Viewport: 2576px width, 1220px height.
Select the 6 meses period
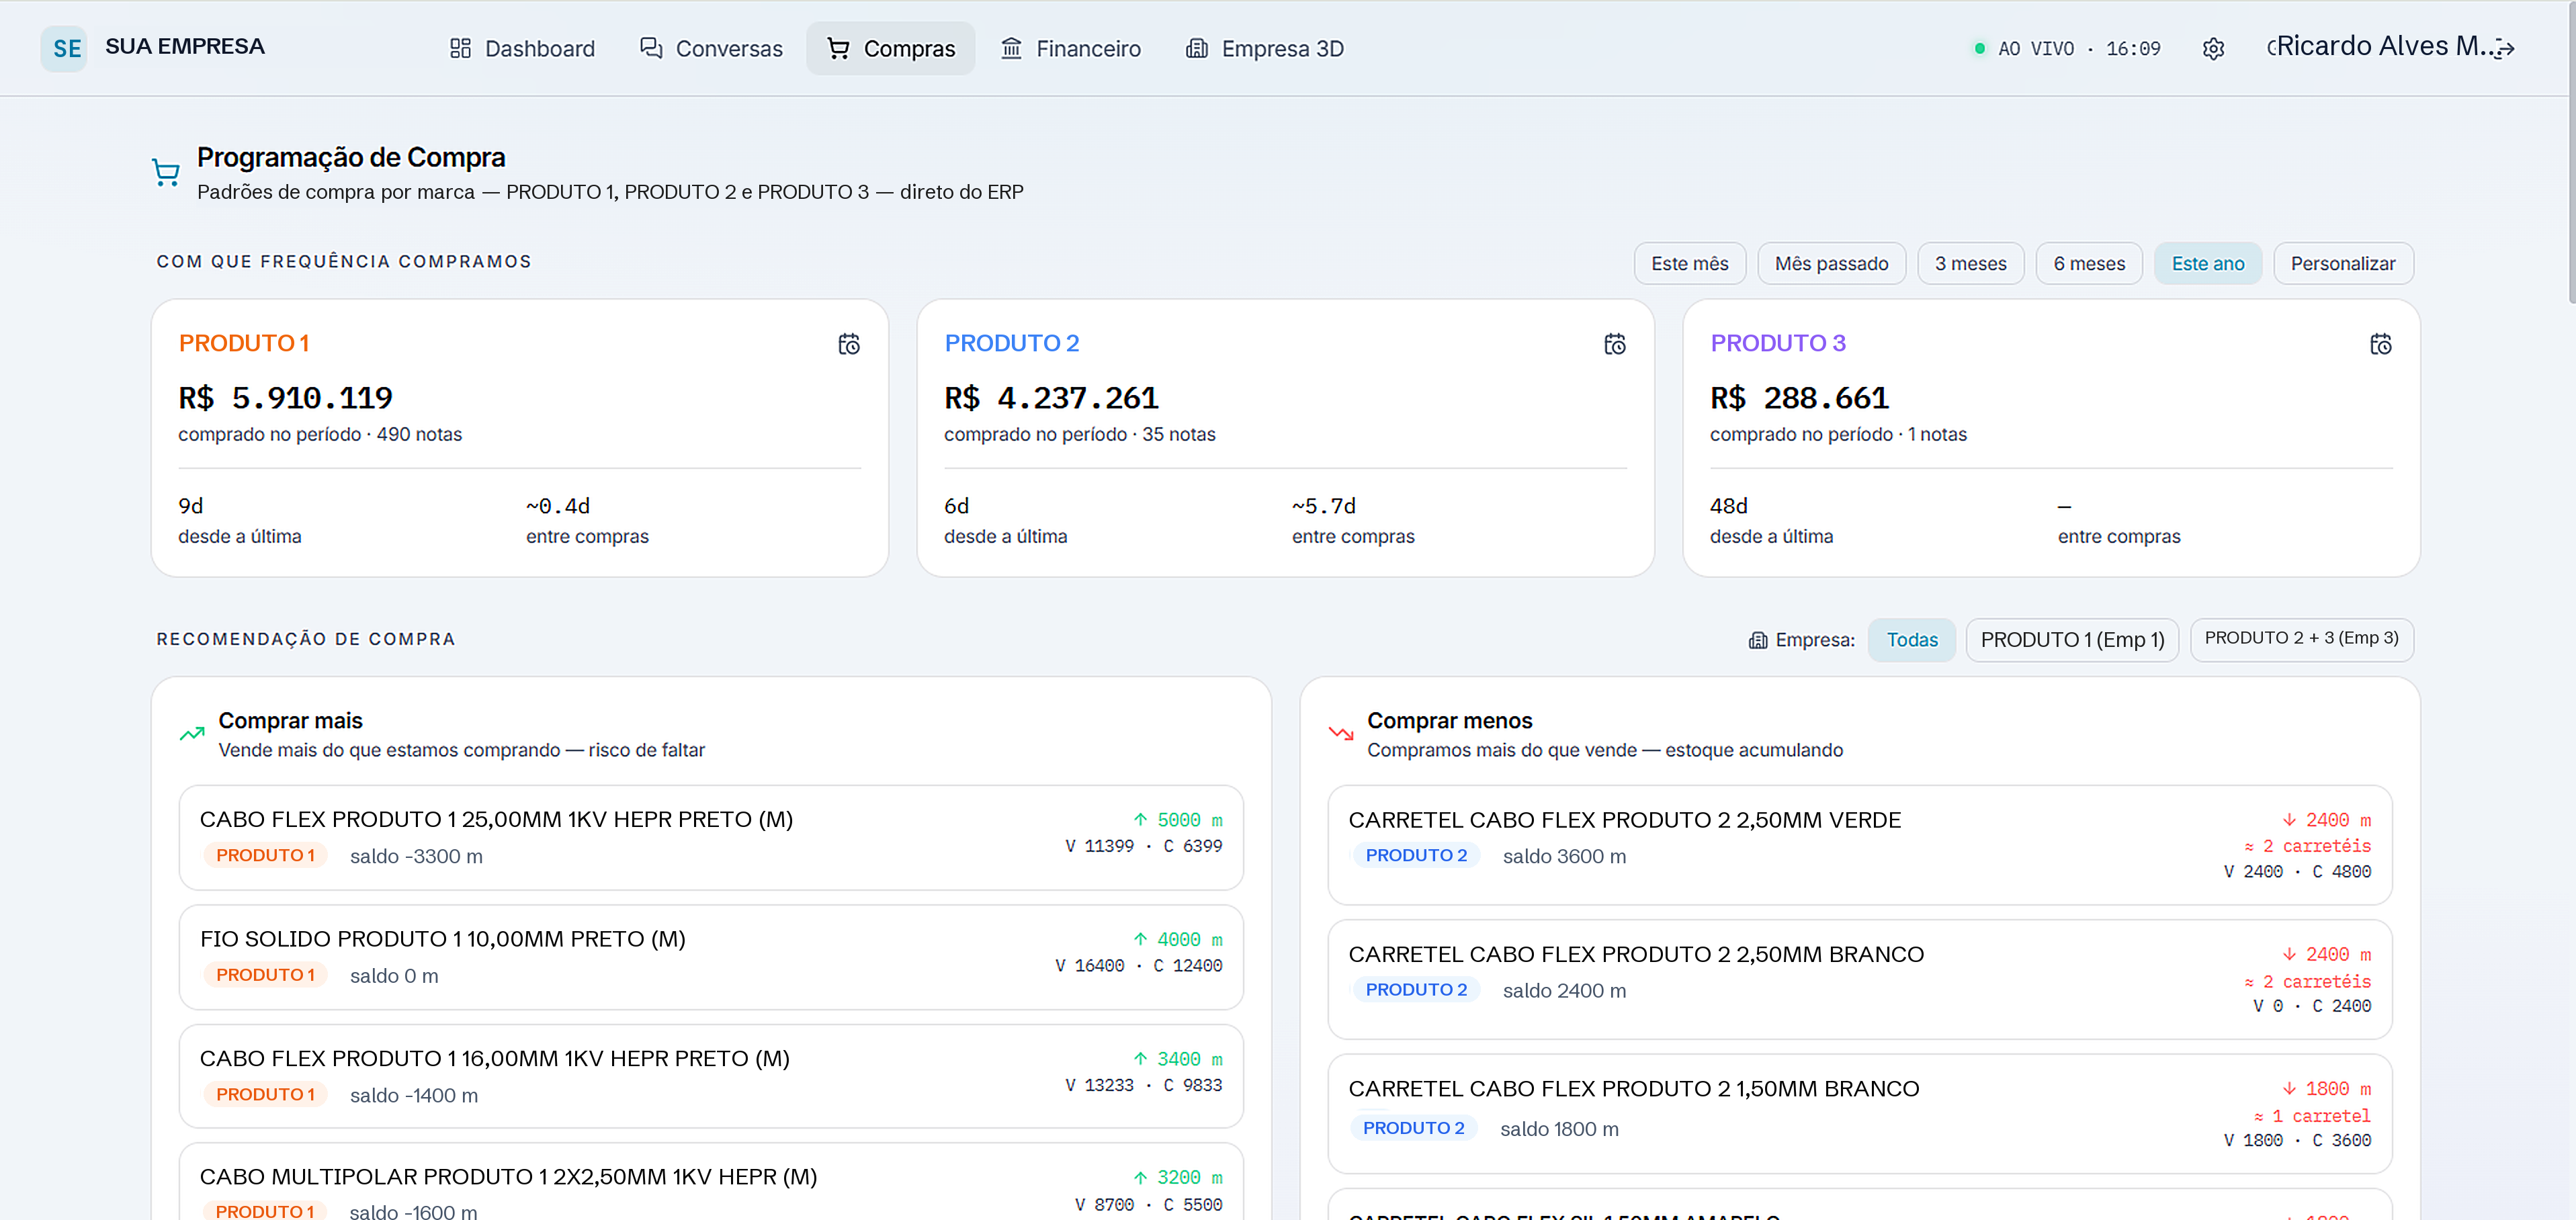click(2089, 264)
